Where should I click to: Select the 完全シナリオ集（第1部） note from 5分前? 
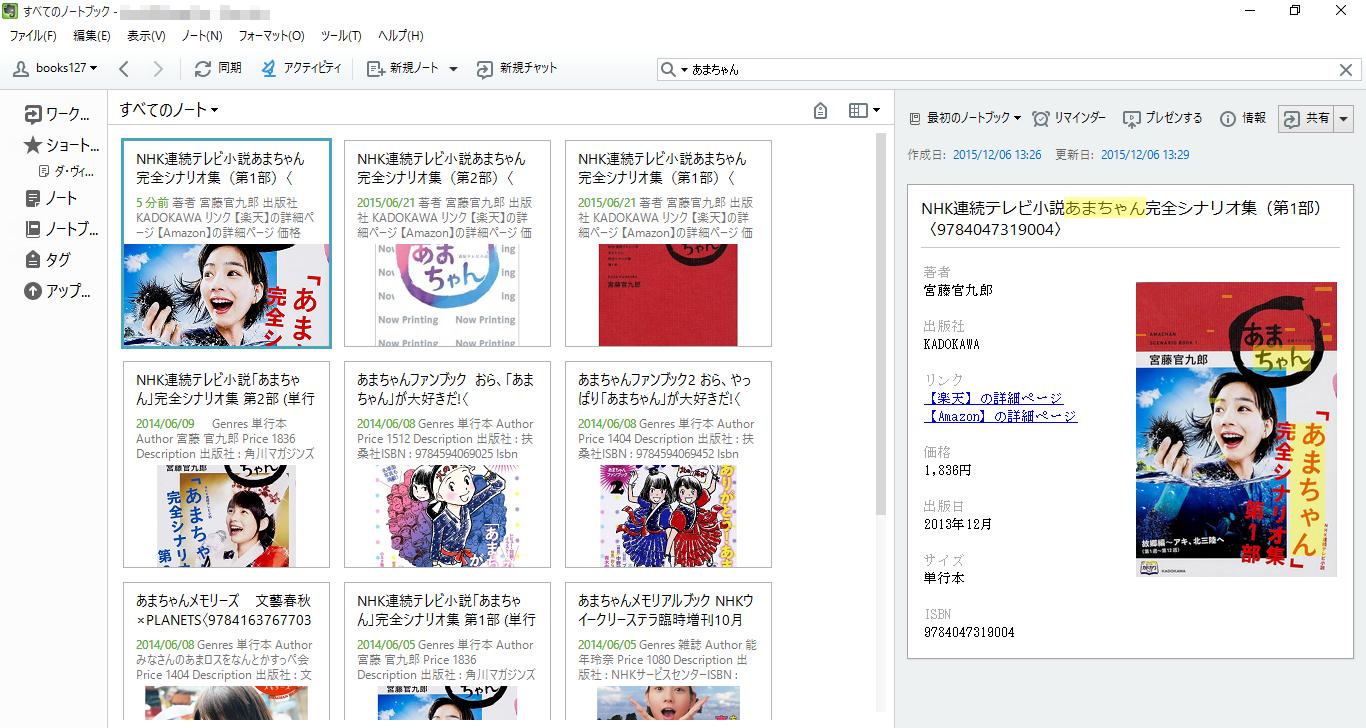[227, 244]
